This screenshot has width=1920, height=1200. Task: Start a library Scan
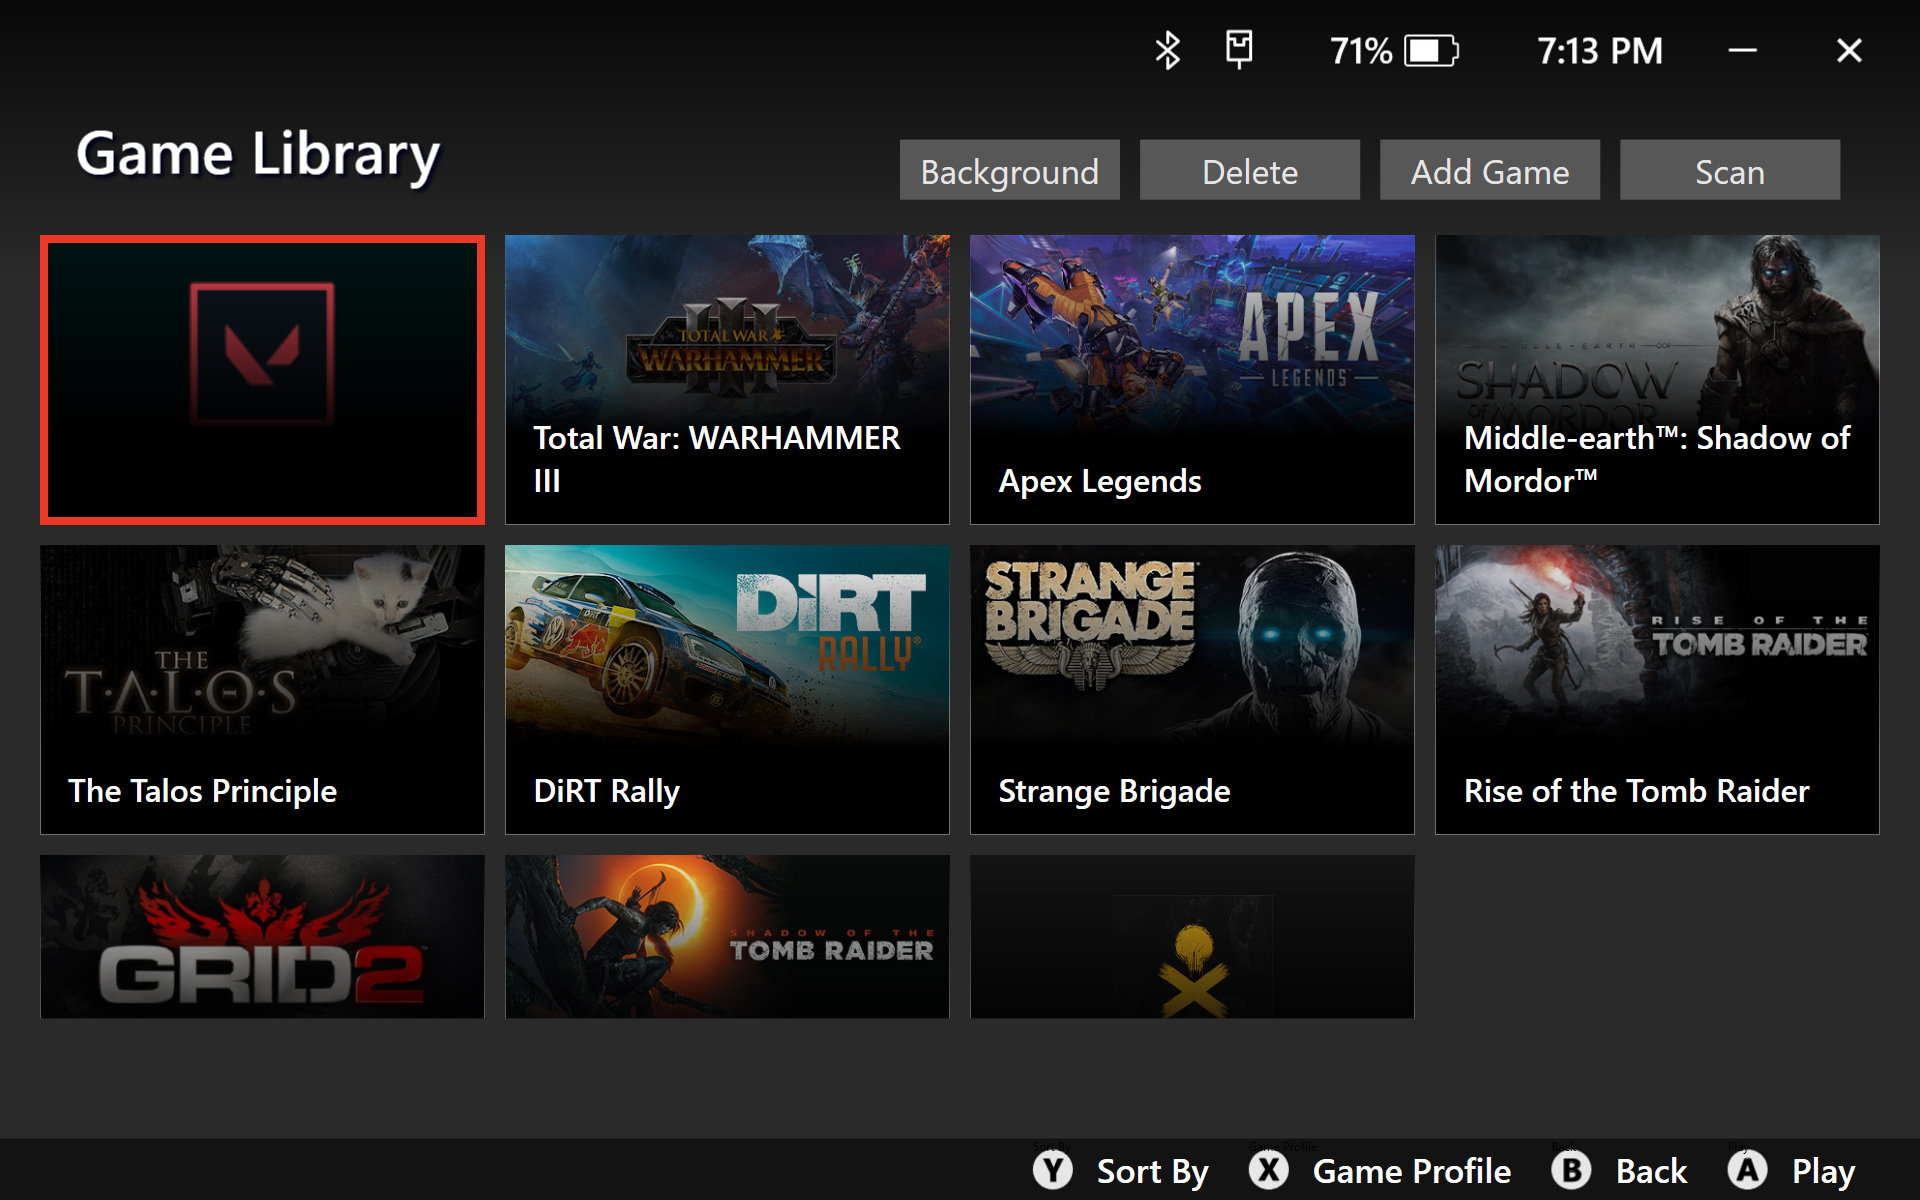pos(1729,171)
